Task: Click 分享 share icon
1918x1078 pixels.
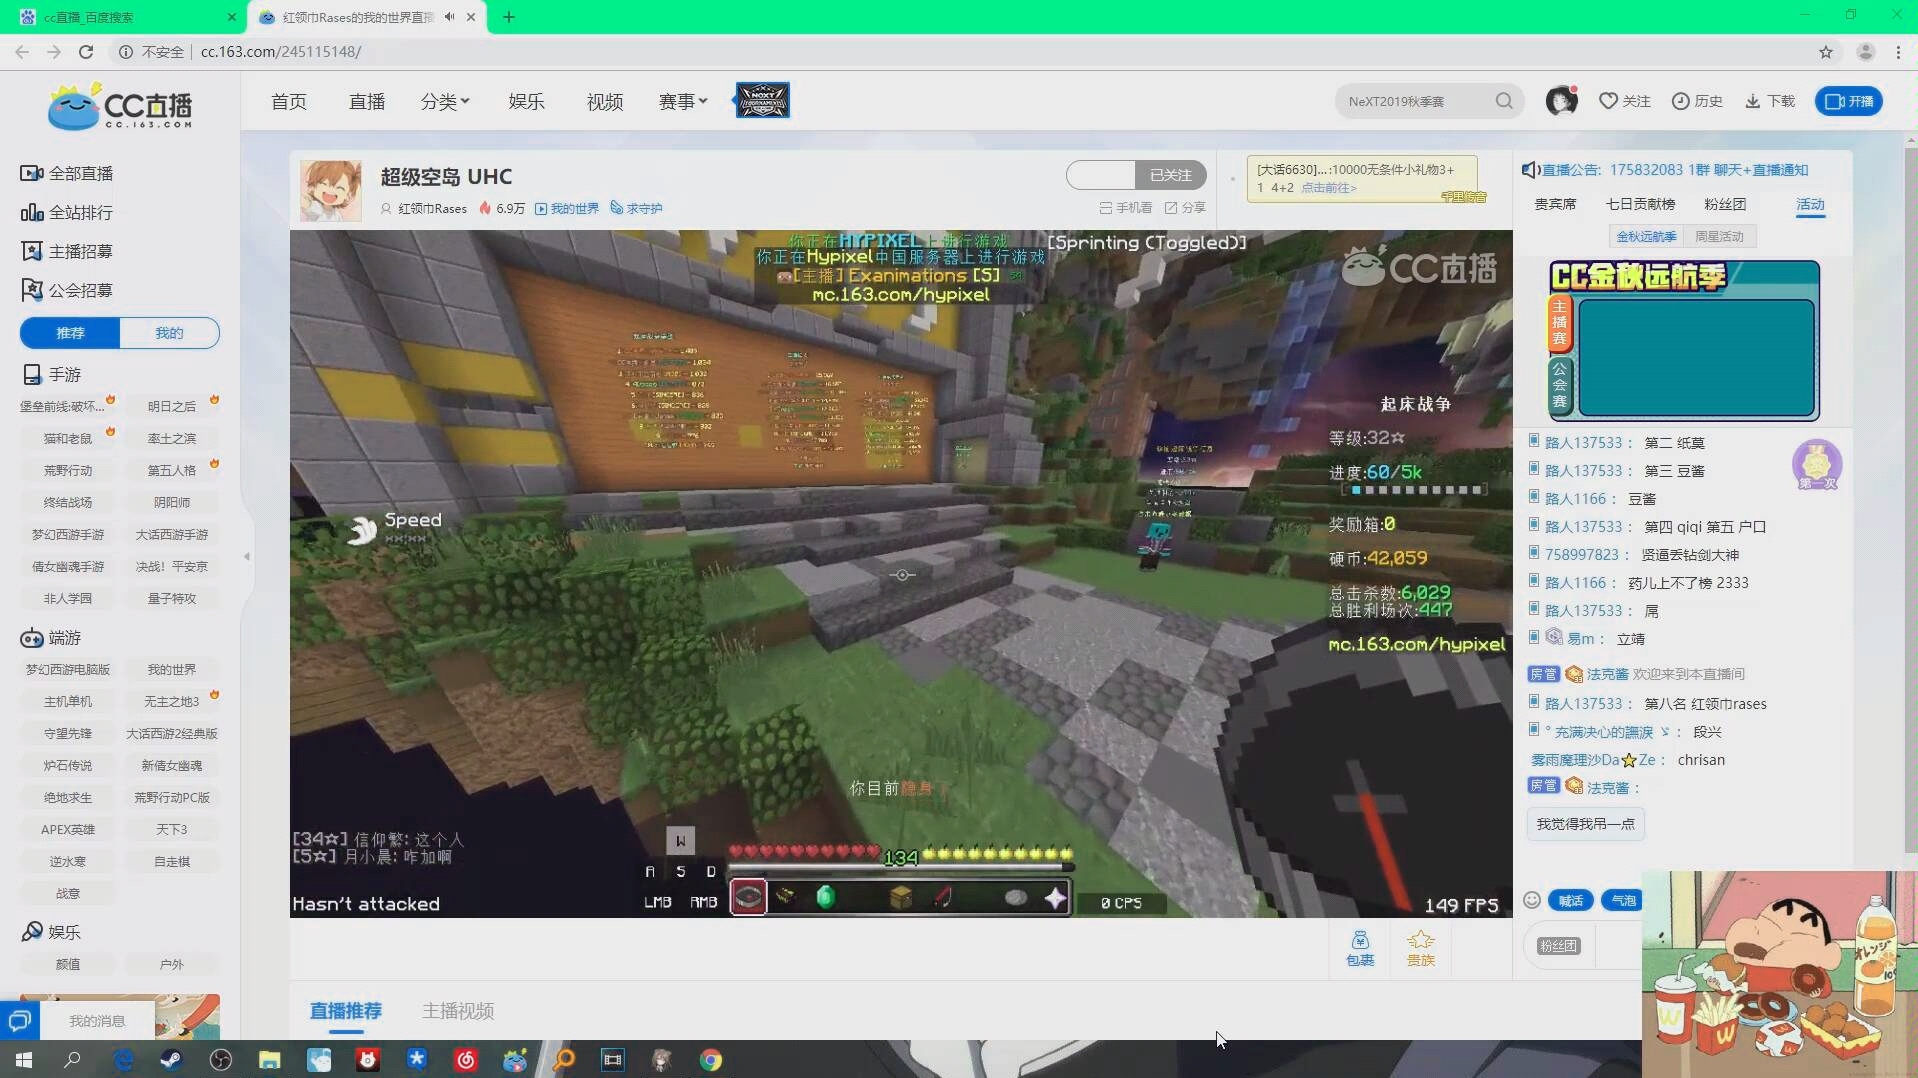Action: click(1185, 208)
